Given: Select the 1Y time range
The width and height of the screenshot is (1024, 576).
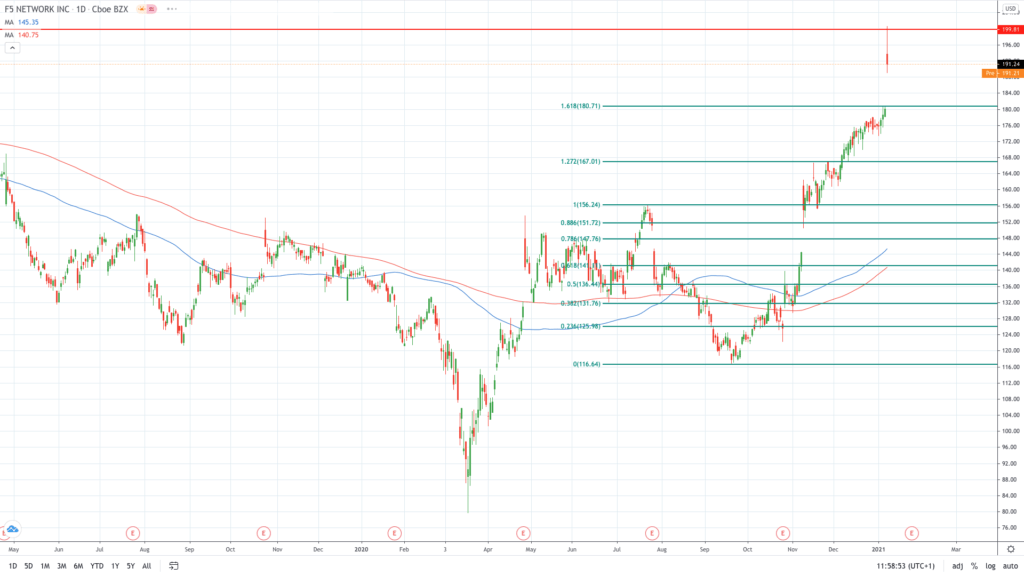Looking at the screenshot, I should (115, 566).
